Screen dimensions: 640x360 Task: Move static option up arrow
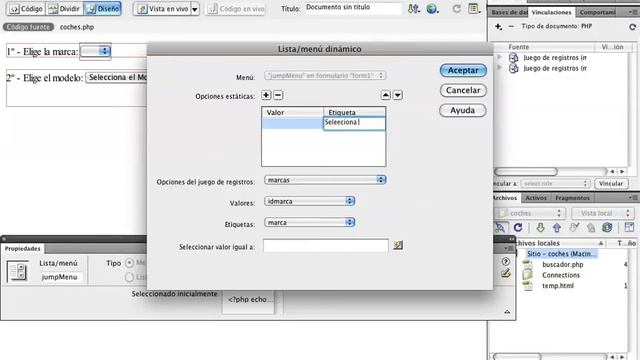point(385,95)
